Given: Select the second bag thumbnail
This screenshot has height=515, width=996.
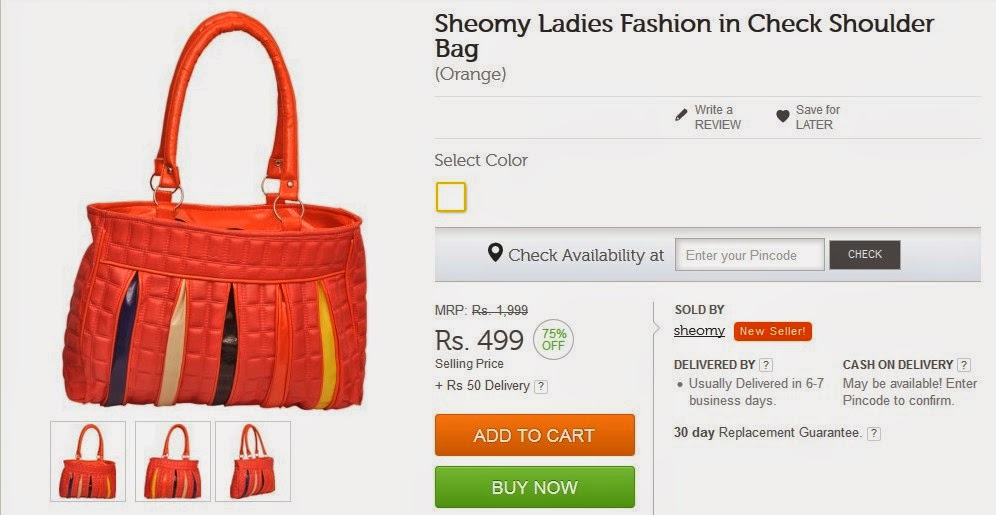Looking at the screenshot, I should coord(173,461).
